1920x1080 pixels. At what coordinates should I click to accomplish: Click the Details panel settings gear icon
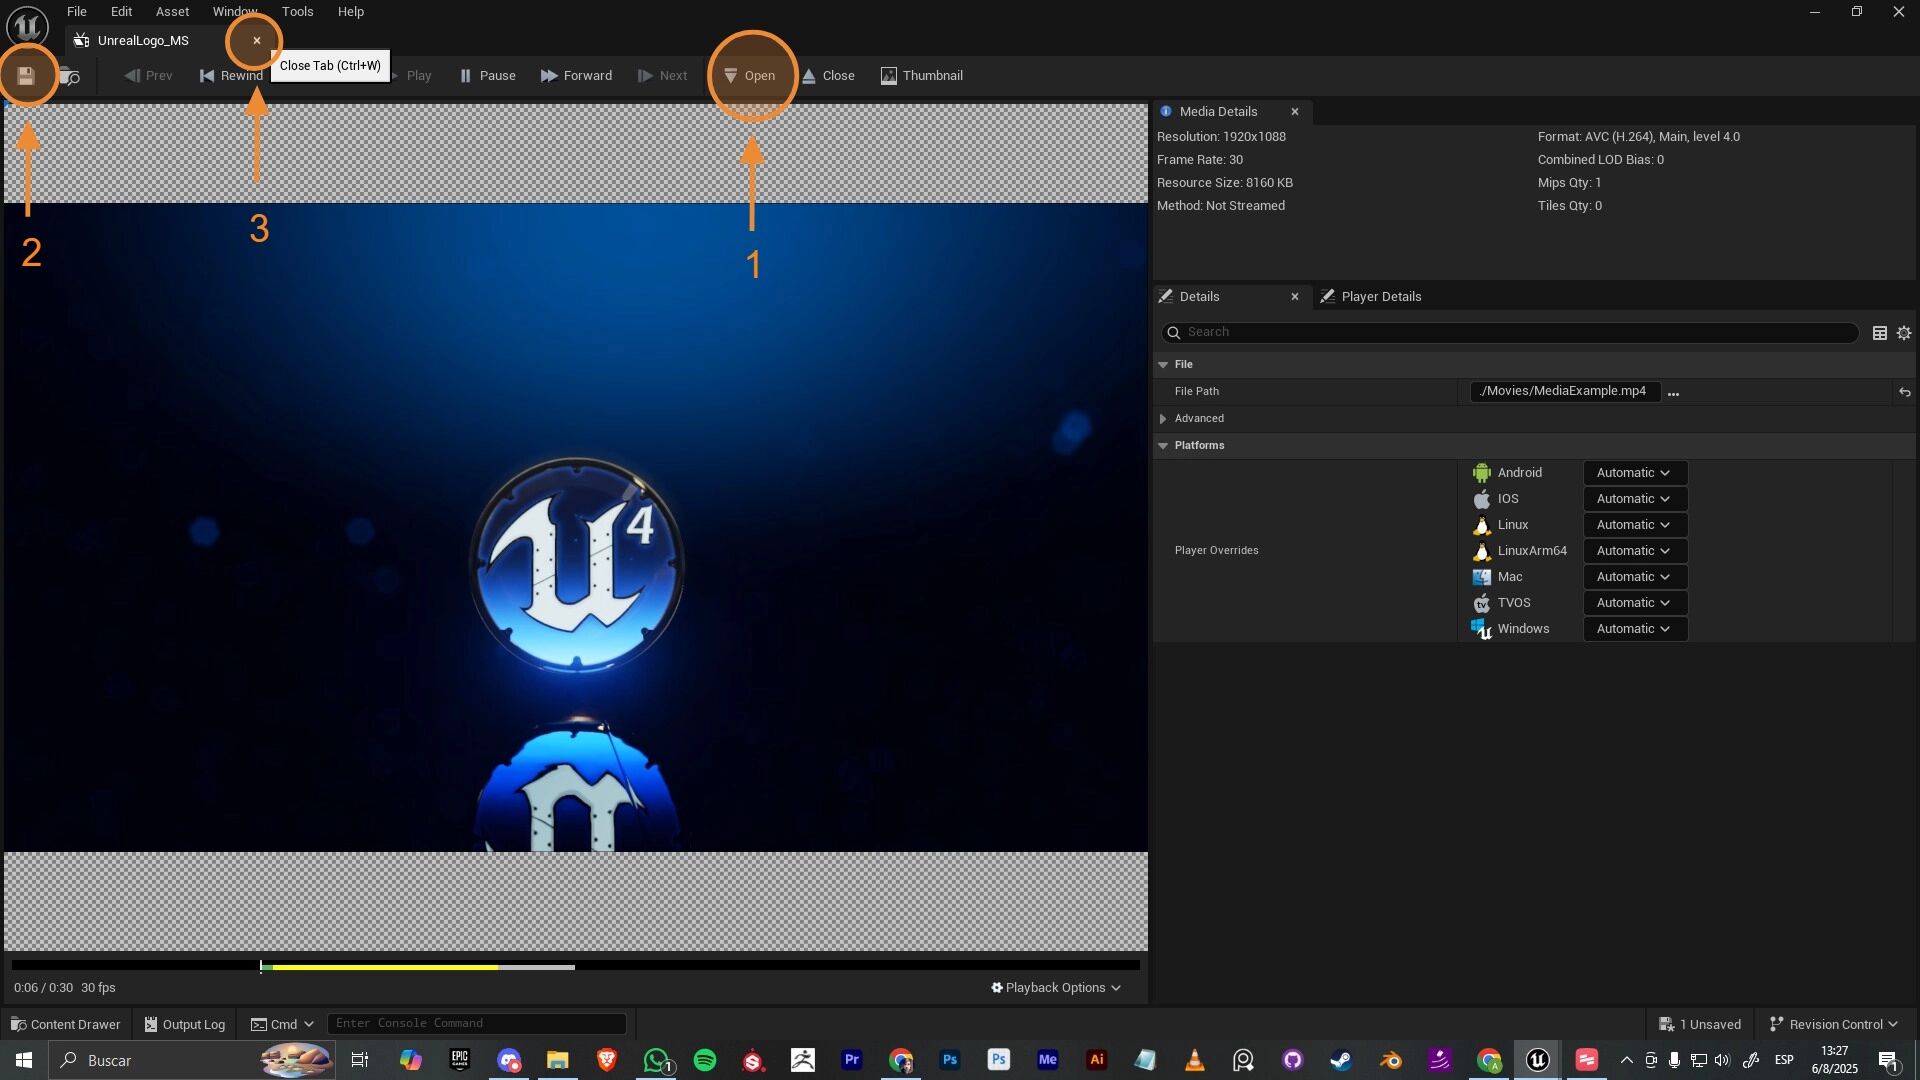coord(1903,333)
